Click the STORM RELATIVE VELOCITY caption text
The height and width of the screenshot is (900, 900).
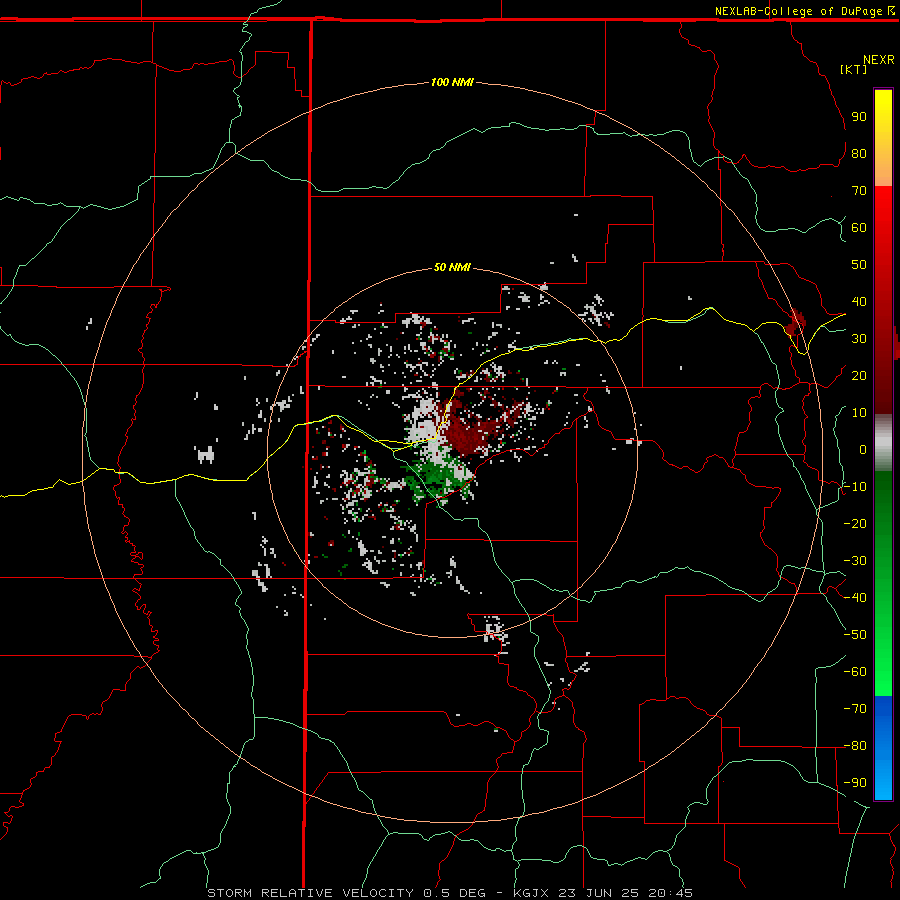pyautogui.click(x=310, y=893)
